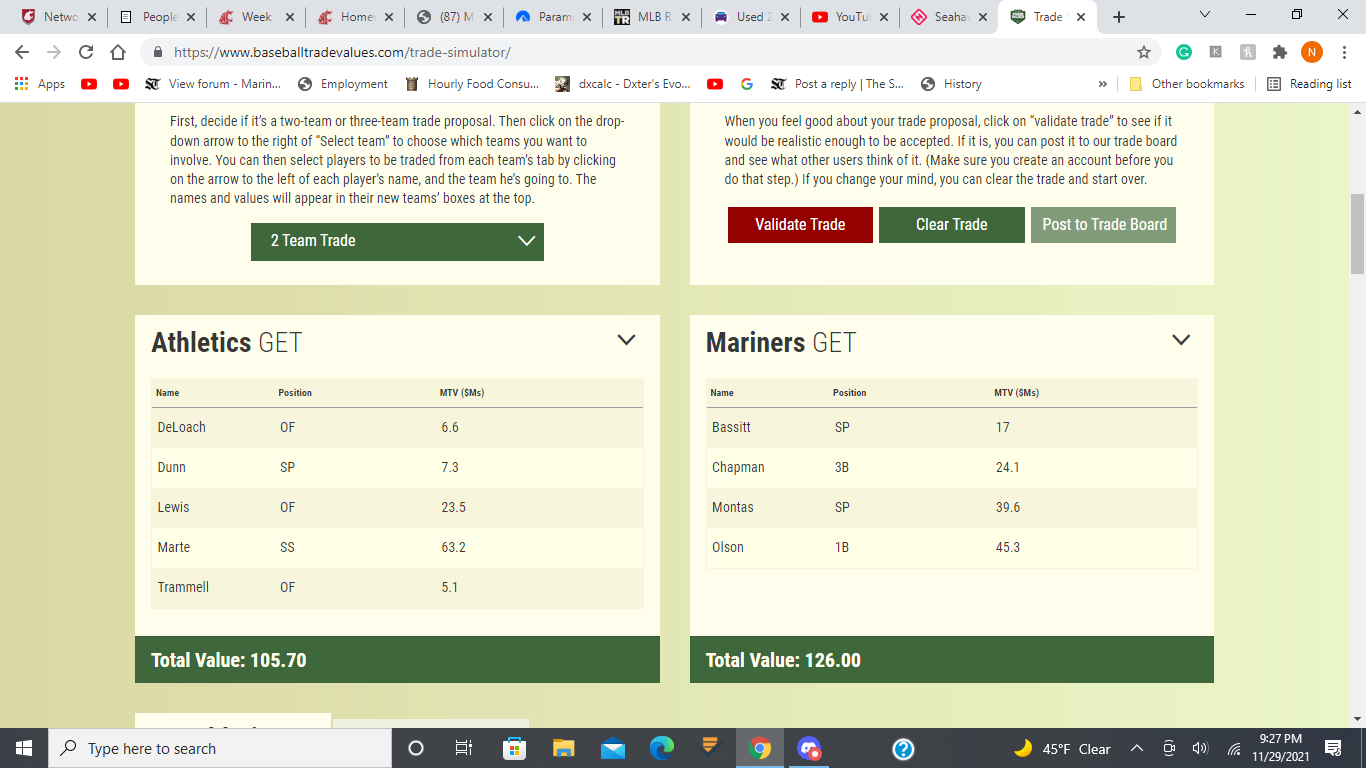Image resolution: width=1366 pixels, height=768 pixels.
Task: Open Chrome three-dot menu
Action: (x=1344, y=52)
